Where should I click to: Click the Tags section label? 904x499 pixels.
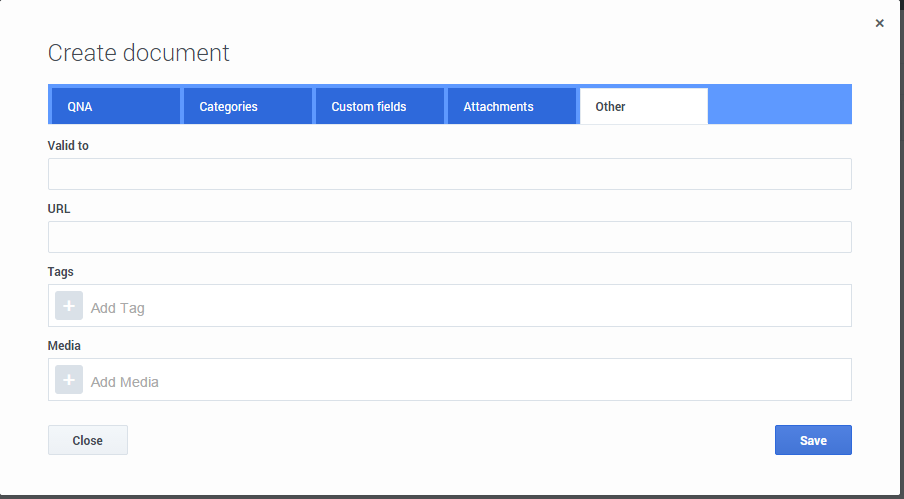tap(61, 272)
